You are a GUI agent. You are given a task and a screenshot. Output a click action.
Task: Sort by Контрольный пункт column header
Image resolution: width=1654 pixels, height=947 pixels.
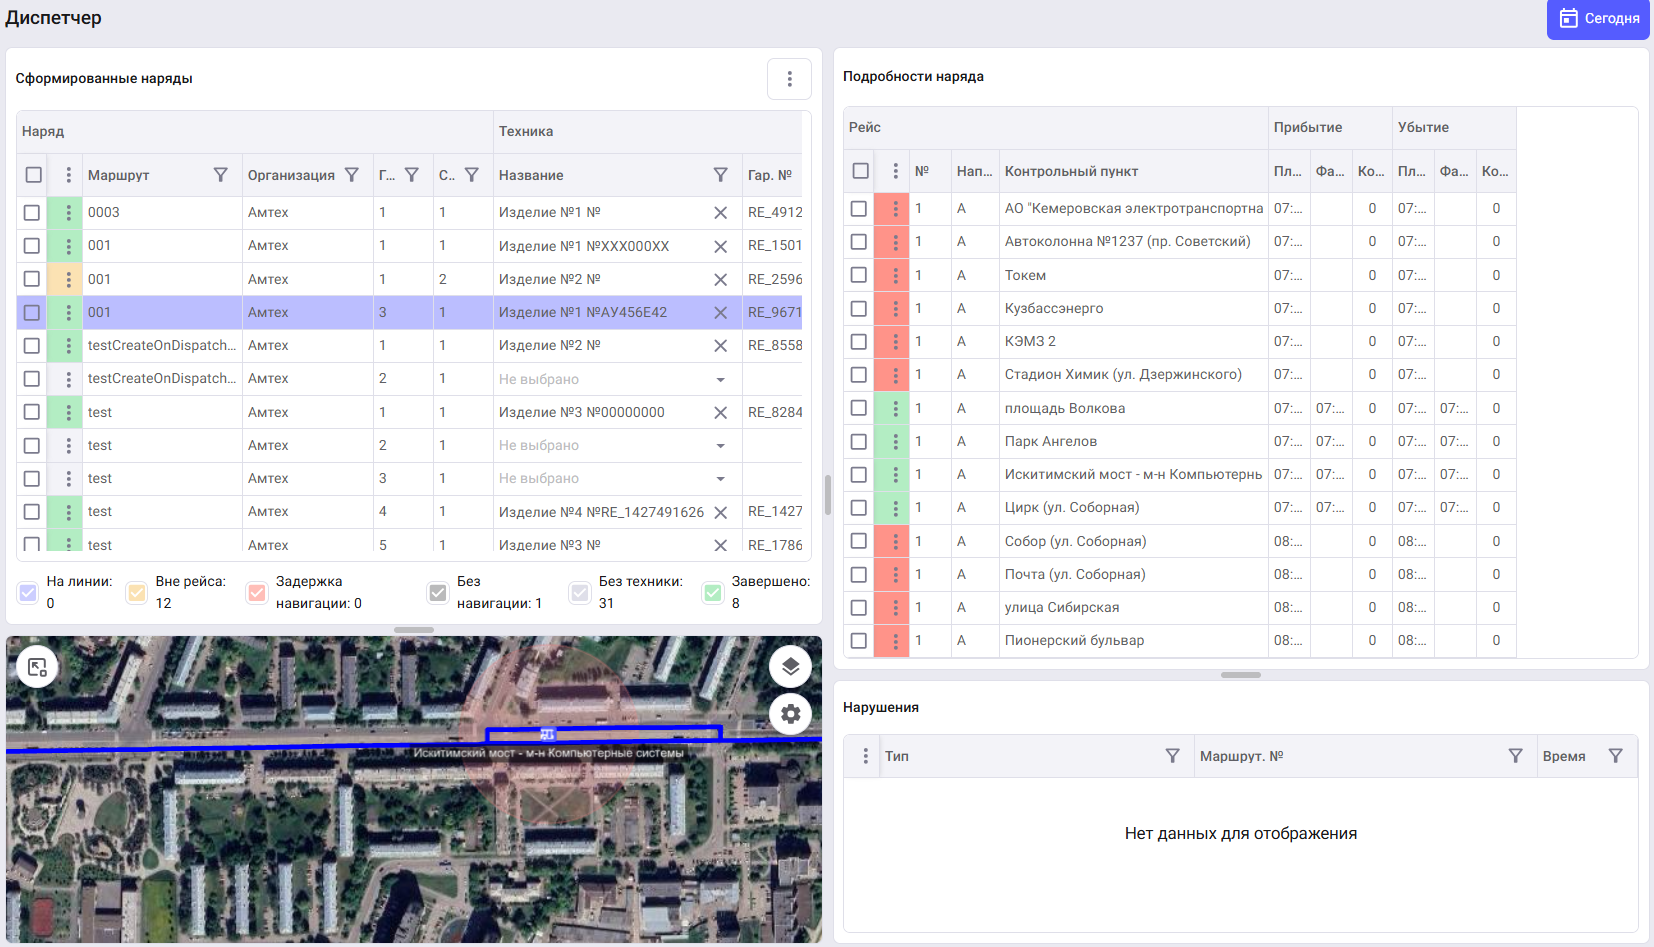pos(1071,171)
